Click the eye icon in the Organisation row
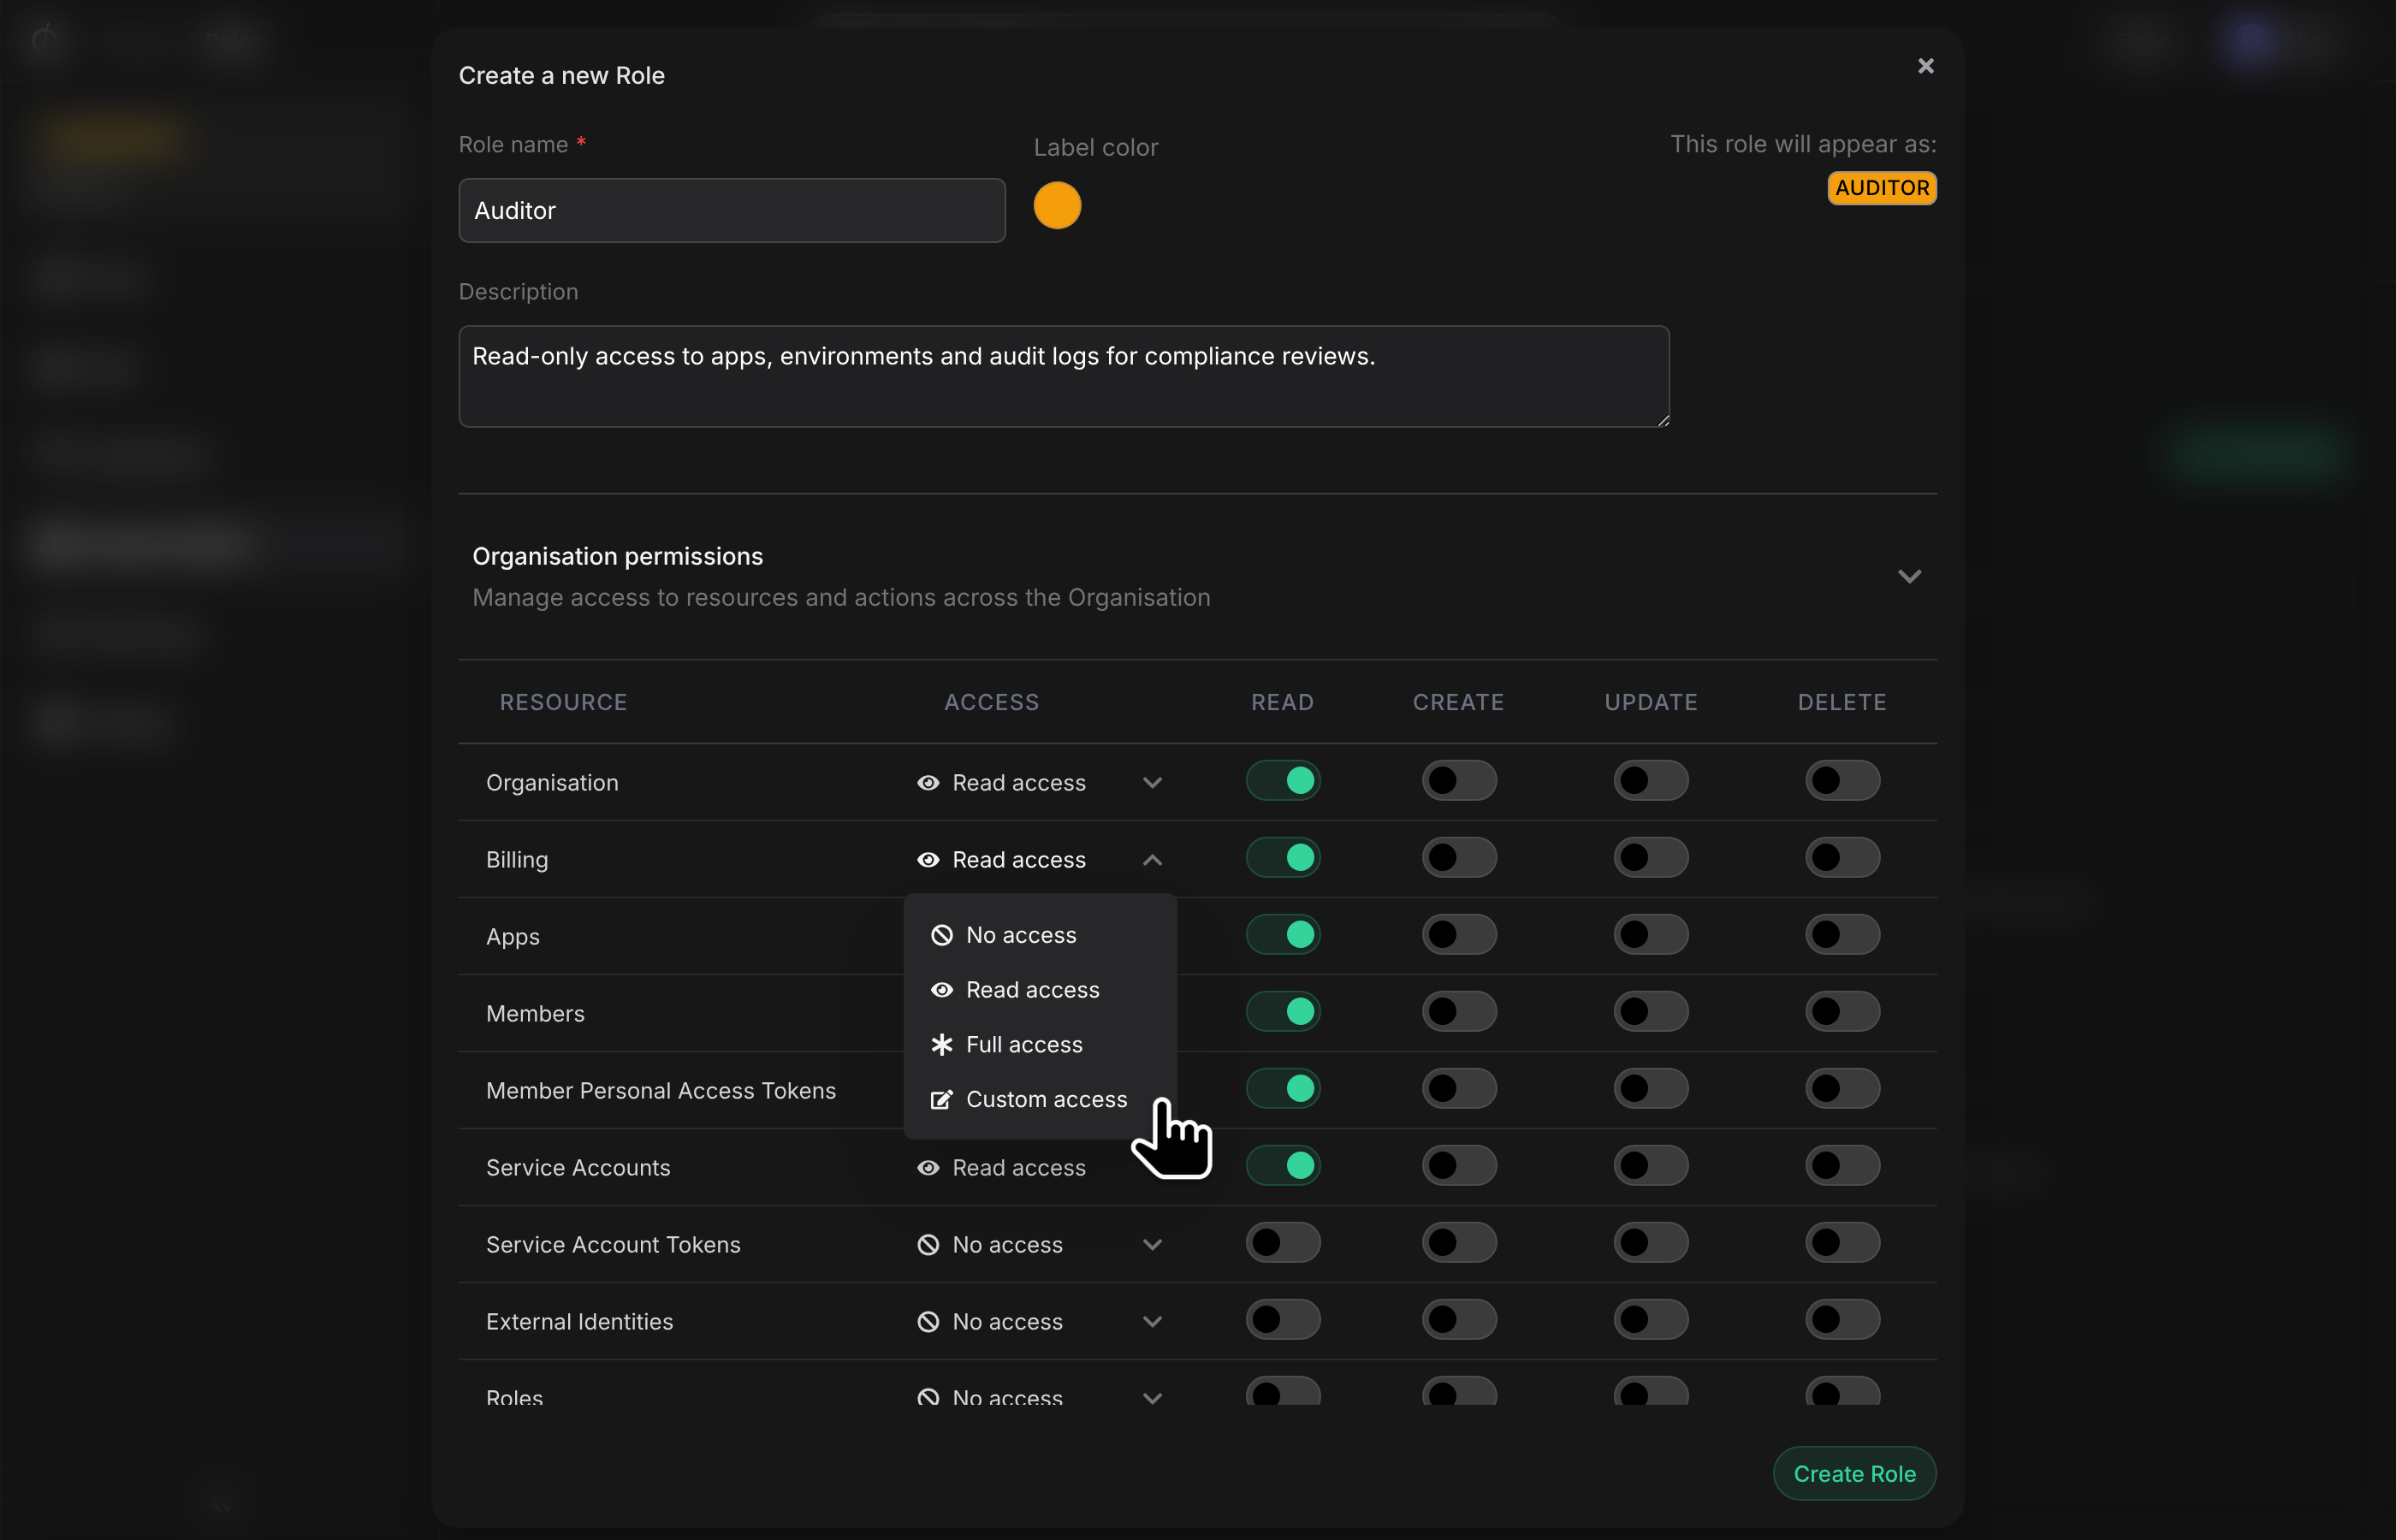The image size is (2396, 1540). click(x=928, y=782)
